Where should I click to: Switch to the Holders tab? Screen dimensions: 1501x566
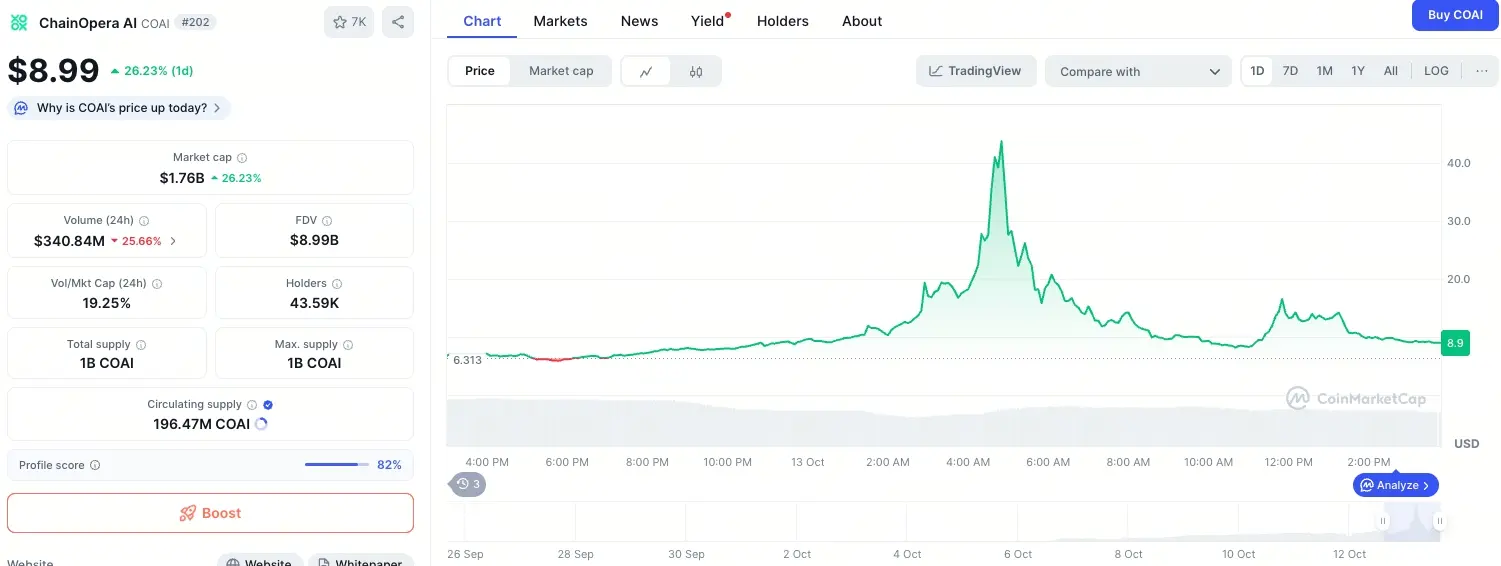click(x=783, y=21)
